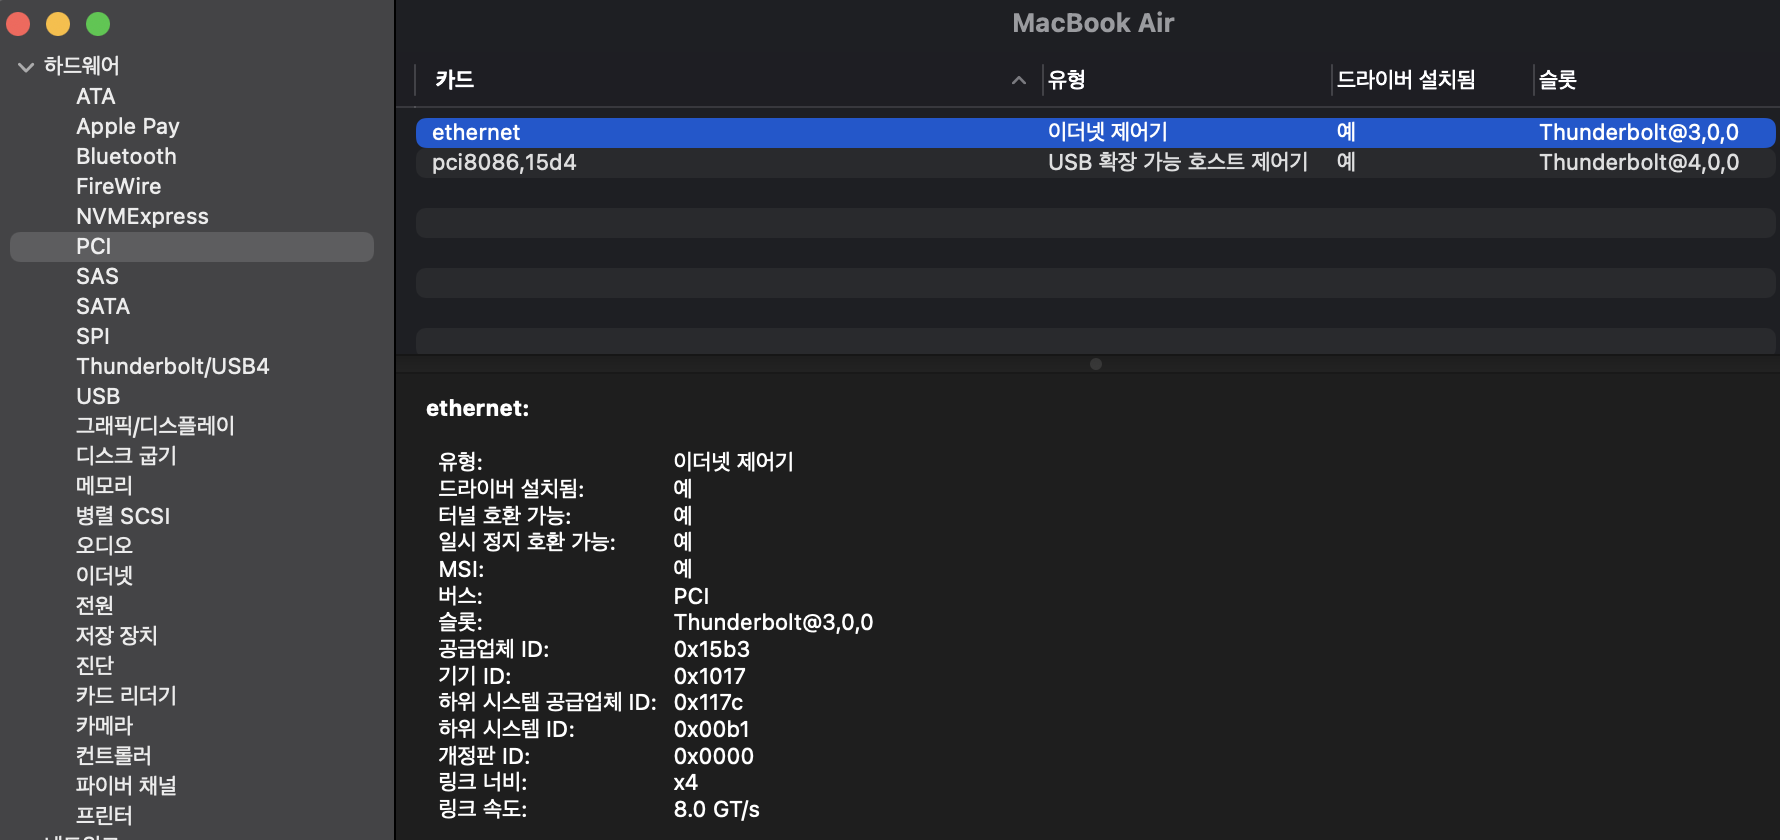
Task: Minimize window with yellow button
Action: [x=58, y=23]
